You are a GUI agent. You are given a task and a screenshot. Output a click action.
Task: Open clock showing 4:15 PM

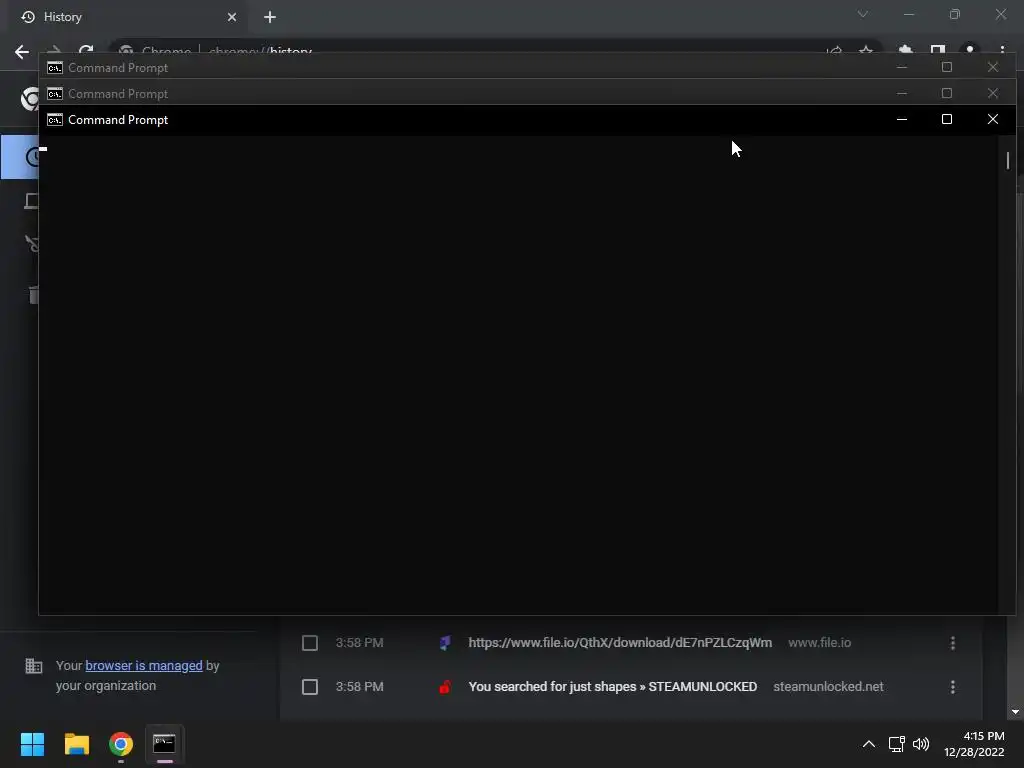click(x=974, y=744)
